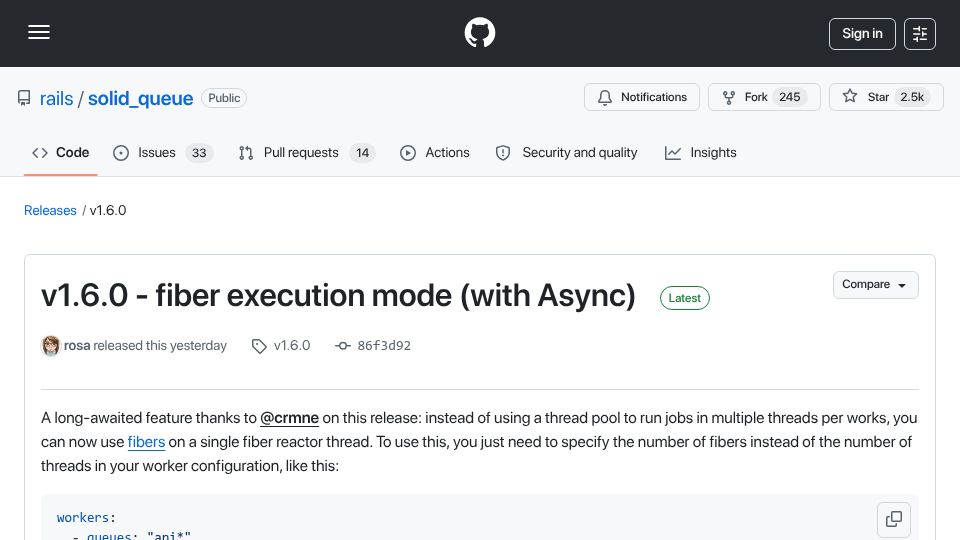Image resolution: width=960 pixels, height=540 pixels.
Task: Switch to the Issues tab
Action: 163,152
